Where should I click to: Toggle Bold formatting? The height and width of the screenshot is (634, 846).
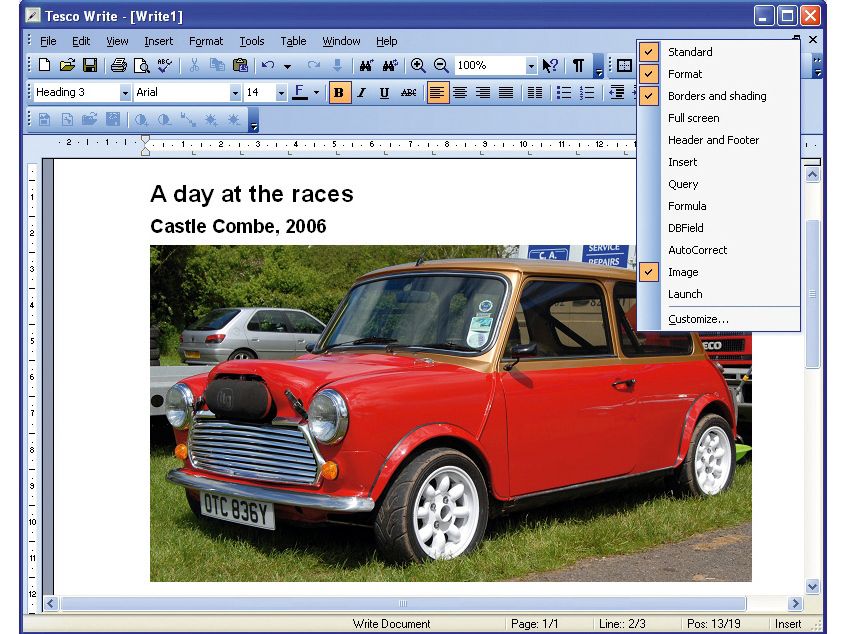(339, 93)
